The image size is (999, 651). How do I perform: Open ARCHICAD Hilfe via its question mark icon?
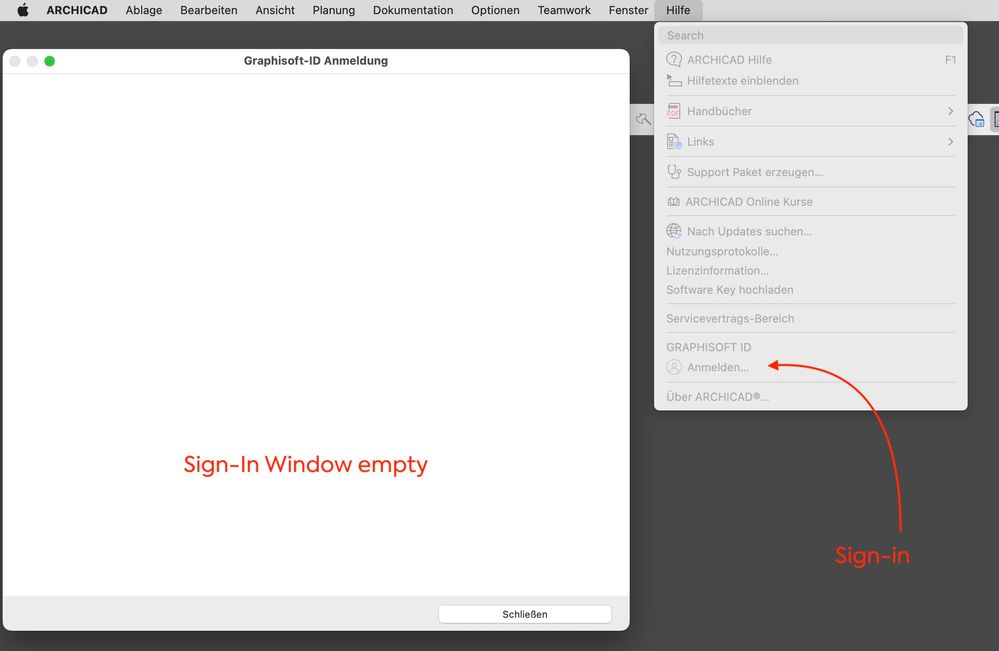point(672,59)
